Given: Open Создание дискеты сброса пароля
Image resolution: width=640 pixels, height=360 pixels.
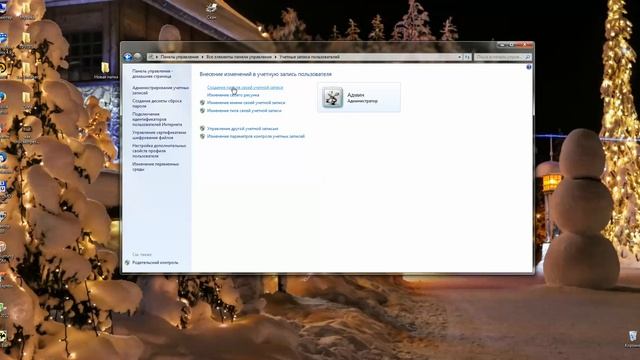Looking at the screenshot, I should pyautogui.click(x=157, y=103).
